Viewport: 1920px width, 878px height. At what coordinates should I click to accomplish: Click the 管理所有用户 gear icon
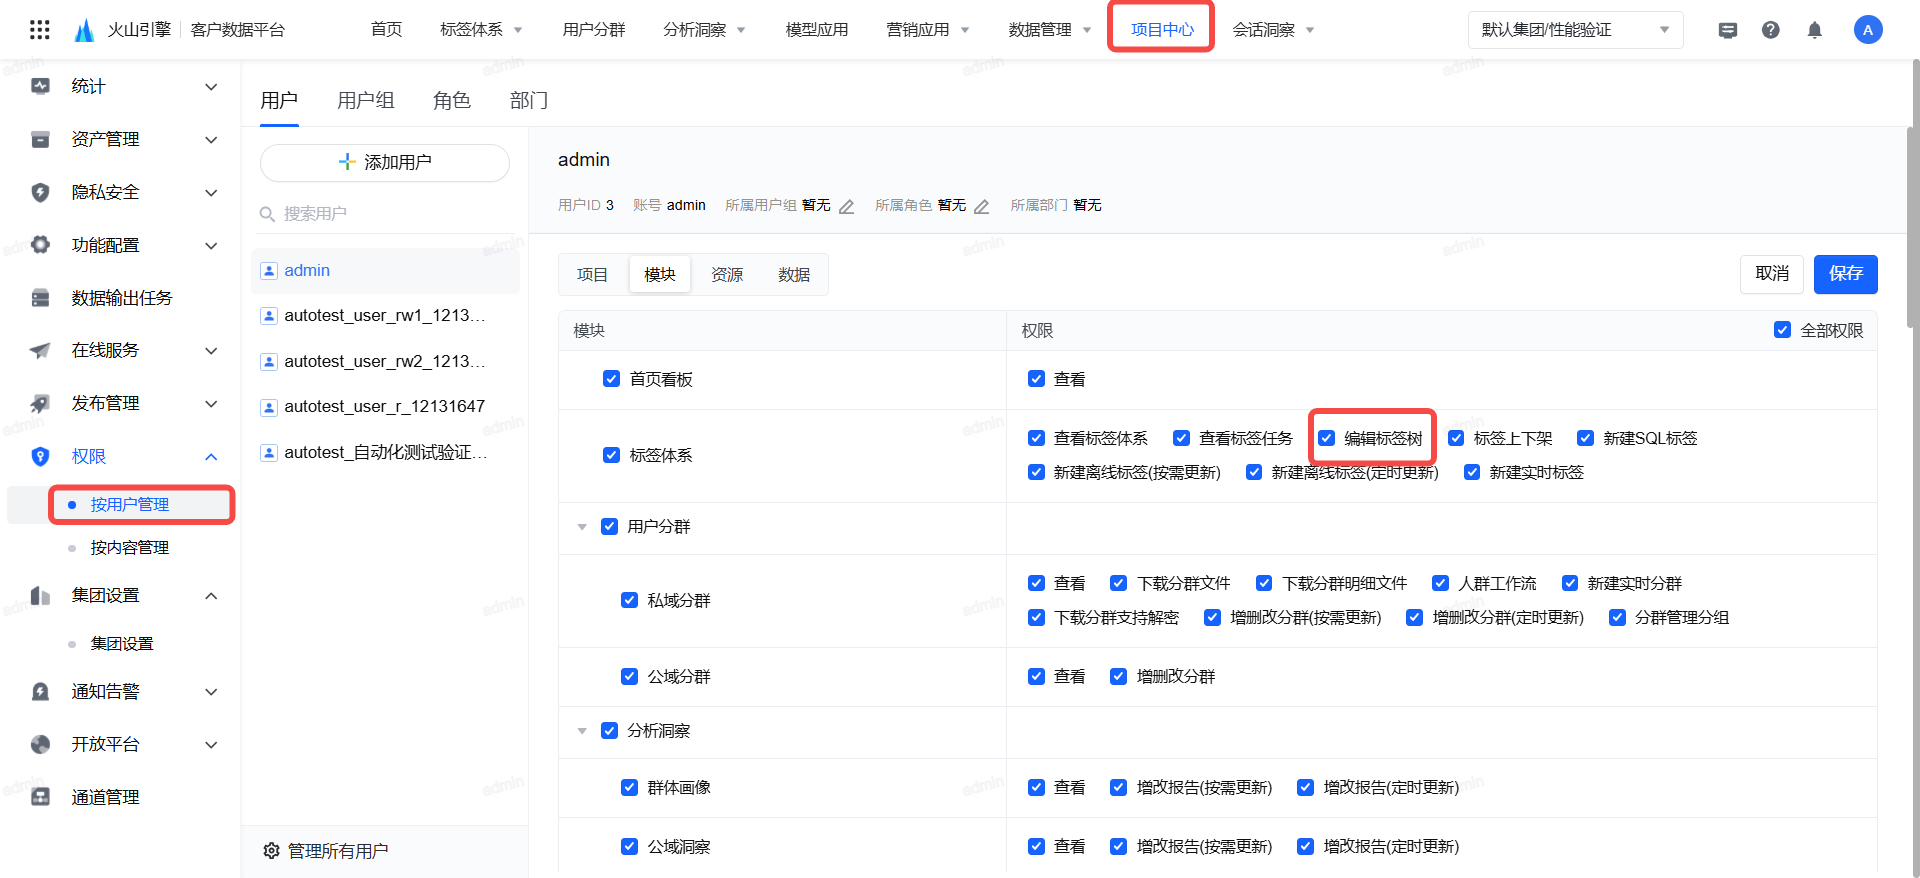tap(271, 851)
